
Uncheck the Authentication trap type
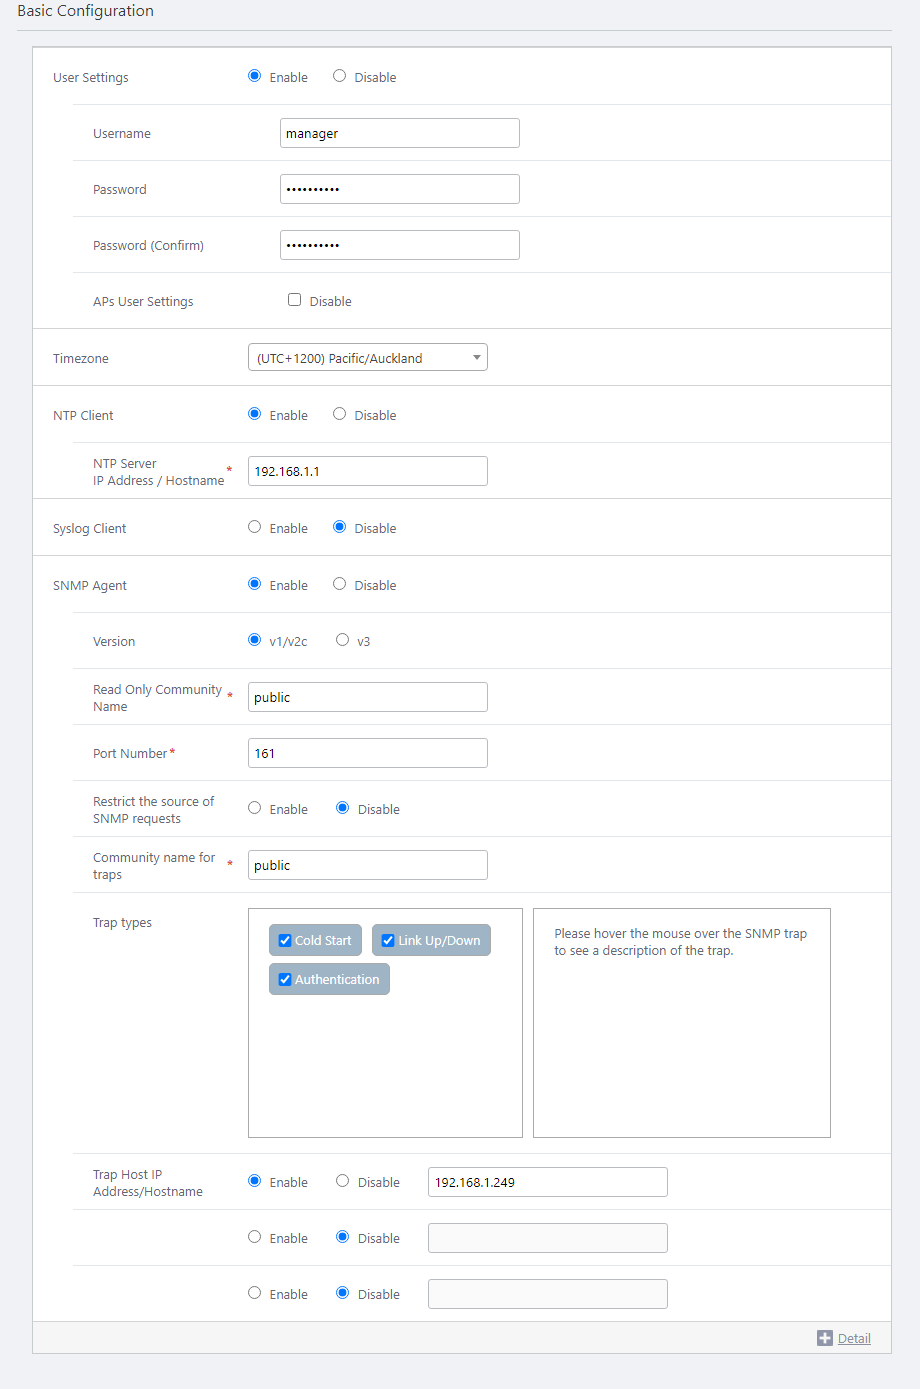pos(285,979)
